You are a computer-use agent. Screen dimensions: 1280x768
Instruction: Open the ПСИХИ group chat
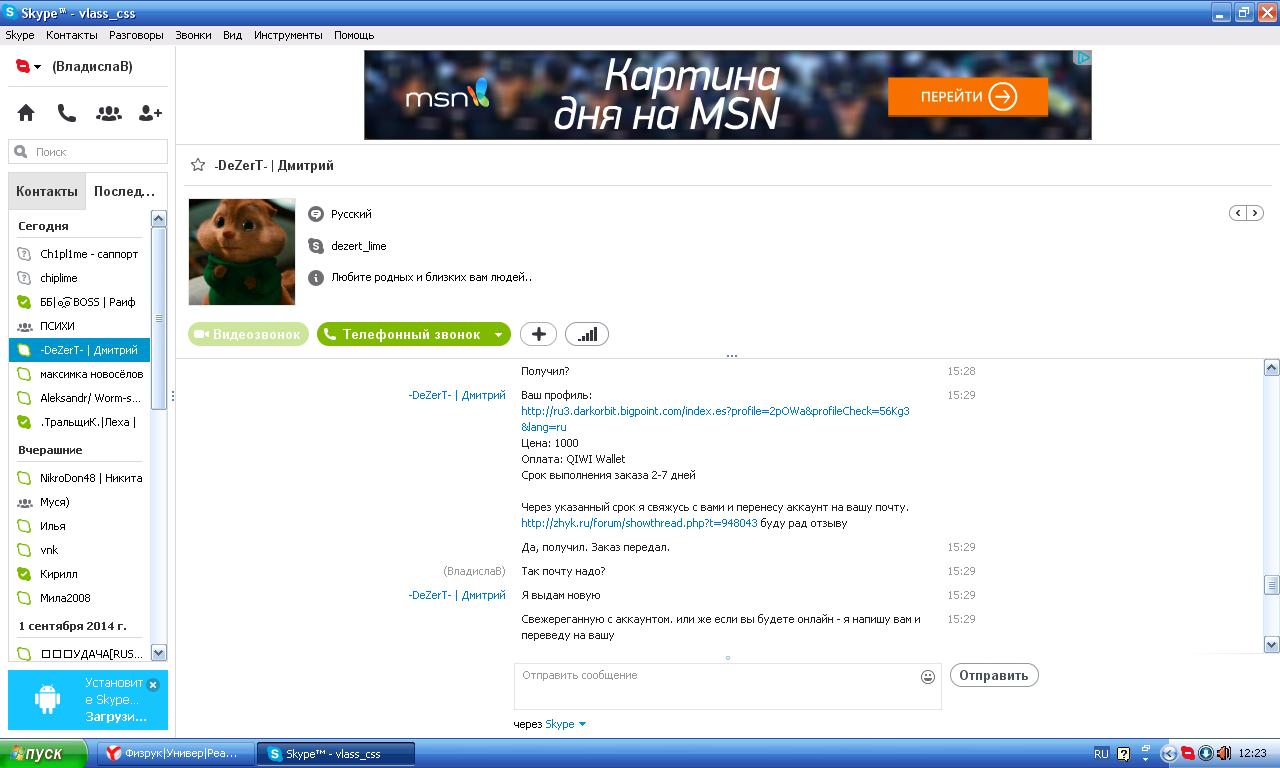click(80, 326)
